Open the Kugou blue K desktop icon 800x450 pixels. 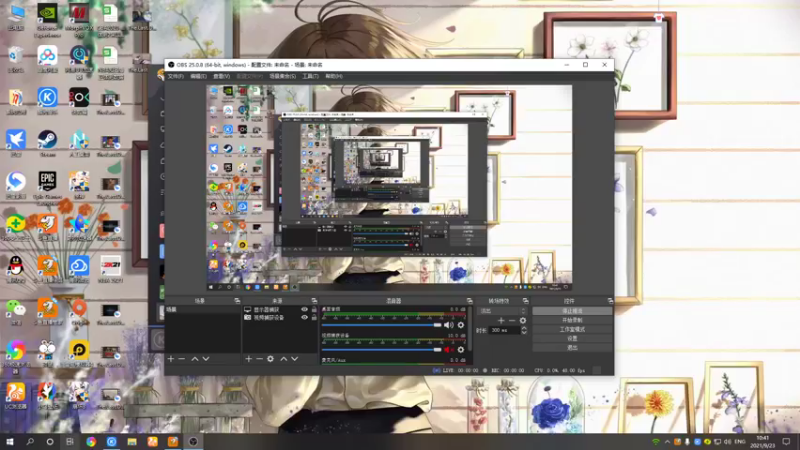click(x=47, y=100)
